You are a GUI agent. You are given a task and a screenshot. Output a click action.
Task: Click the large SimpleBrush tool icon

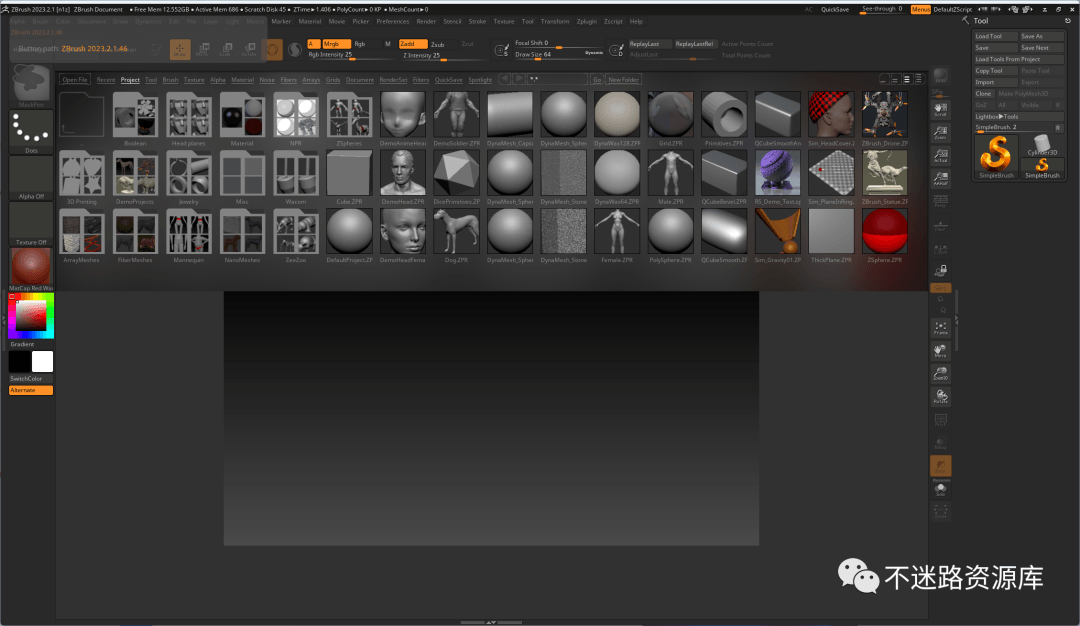coord(996,156)
